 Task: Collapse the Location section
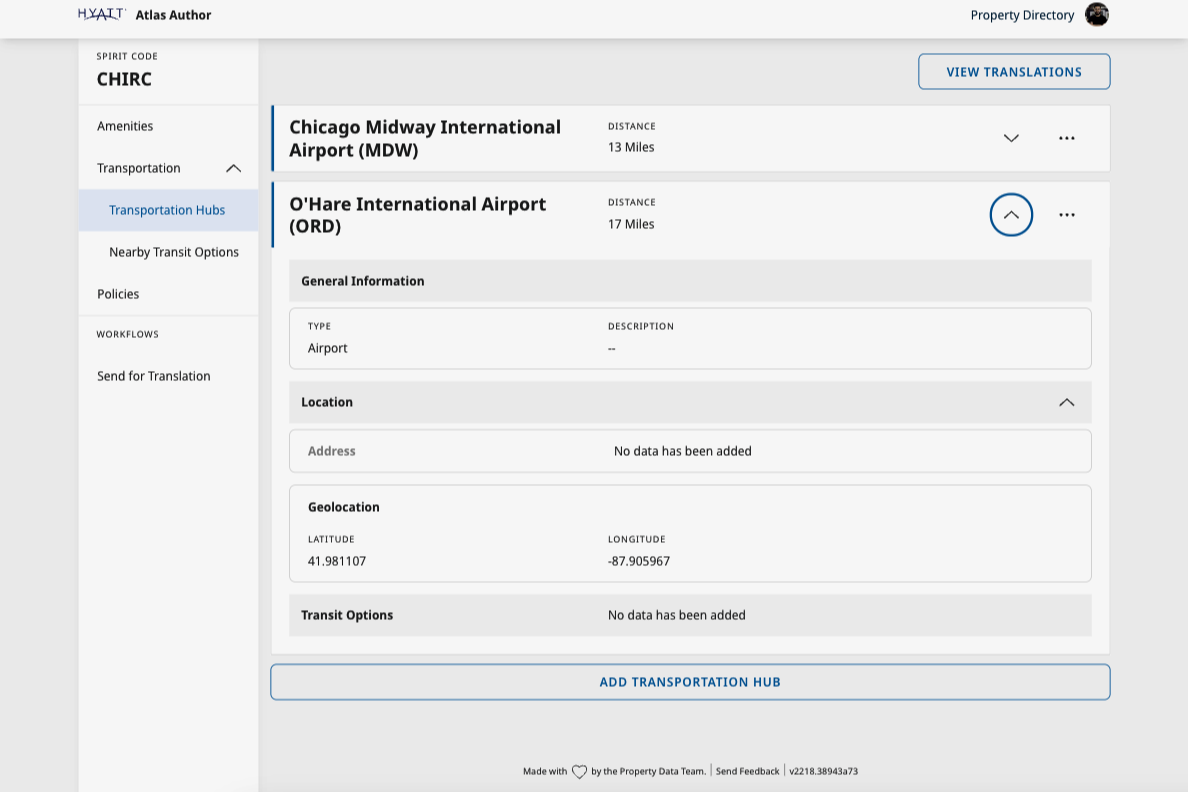[1066, 402]
